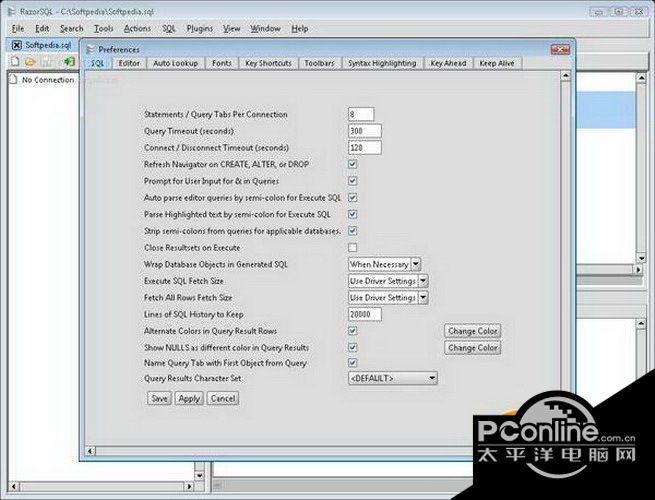The height and width of the screenshot is (500, 655).
Task: Click the Connect / Disconnect Timeout field
Action: pyautogui.click(x=365, y=148)
